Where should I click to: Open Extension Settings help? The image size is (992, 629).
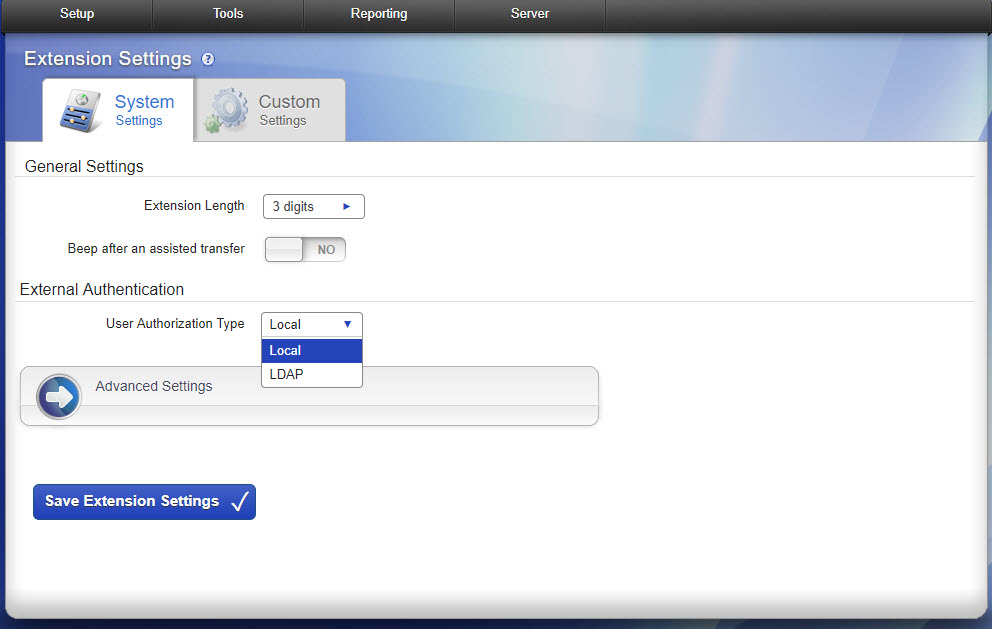click(x=206, y=60)
